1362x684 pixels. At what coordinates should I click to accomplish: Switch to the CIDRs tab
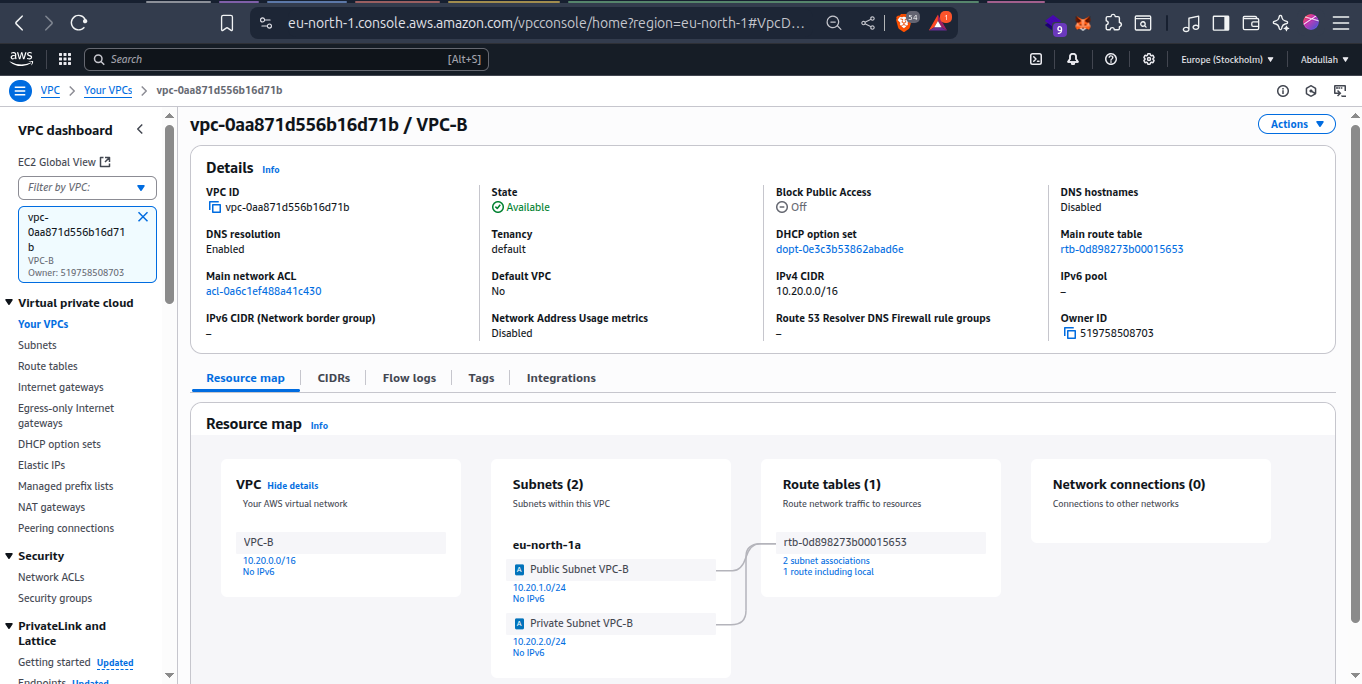click(x=334, y=378)
